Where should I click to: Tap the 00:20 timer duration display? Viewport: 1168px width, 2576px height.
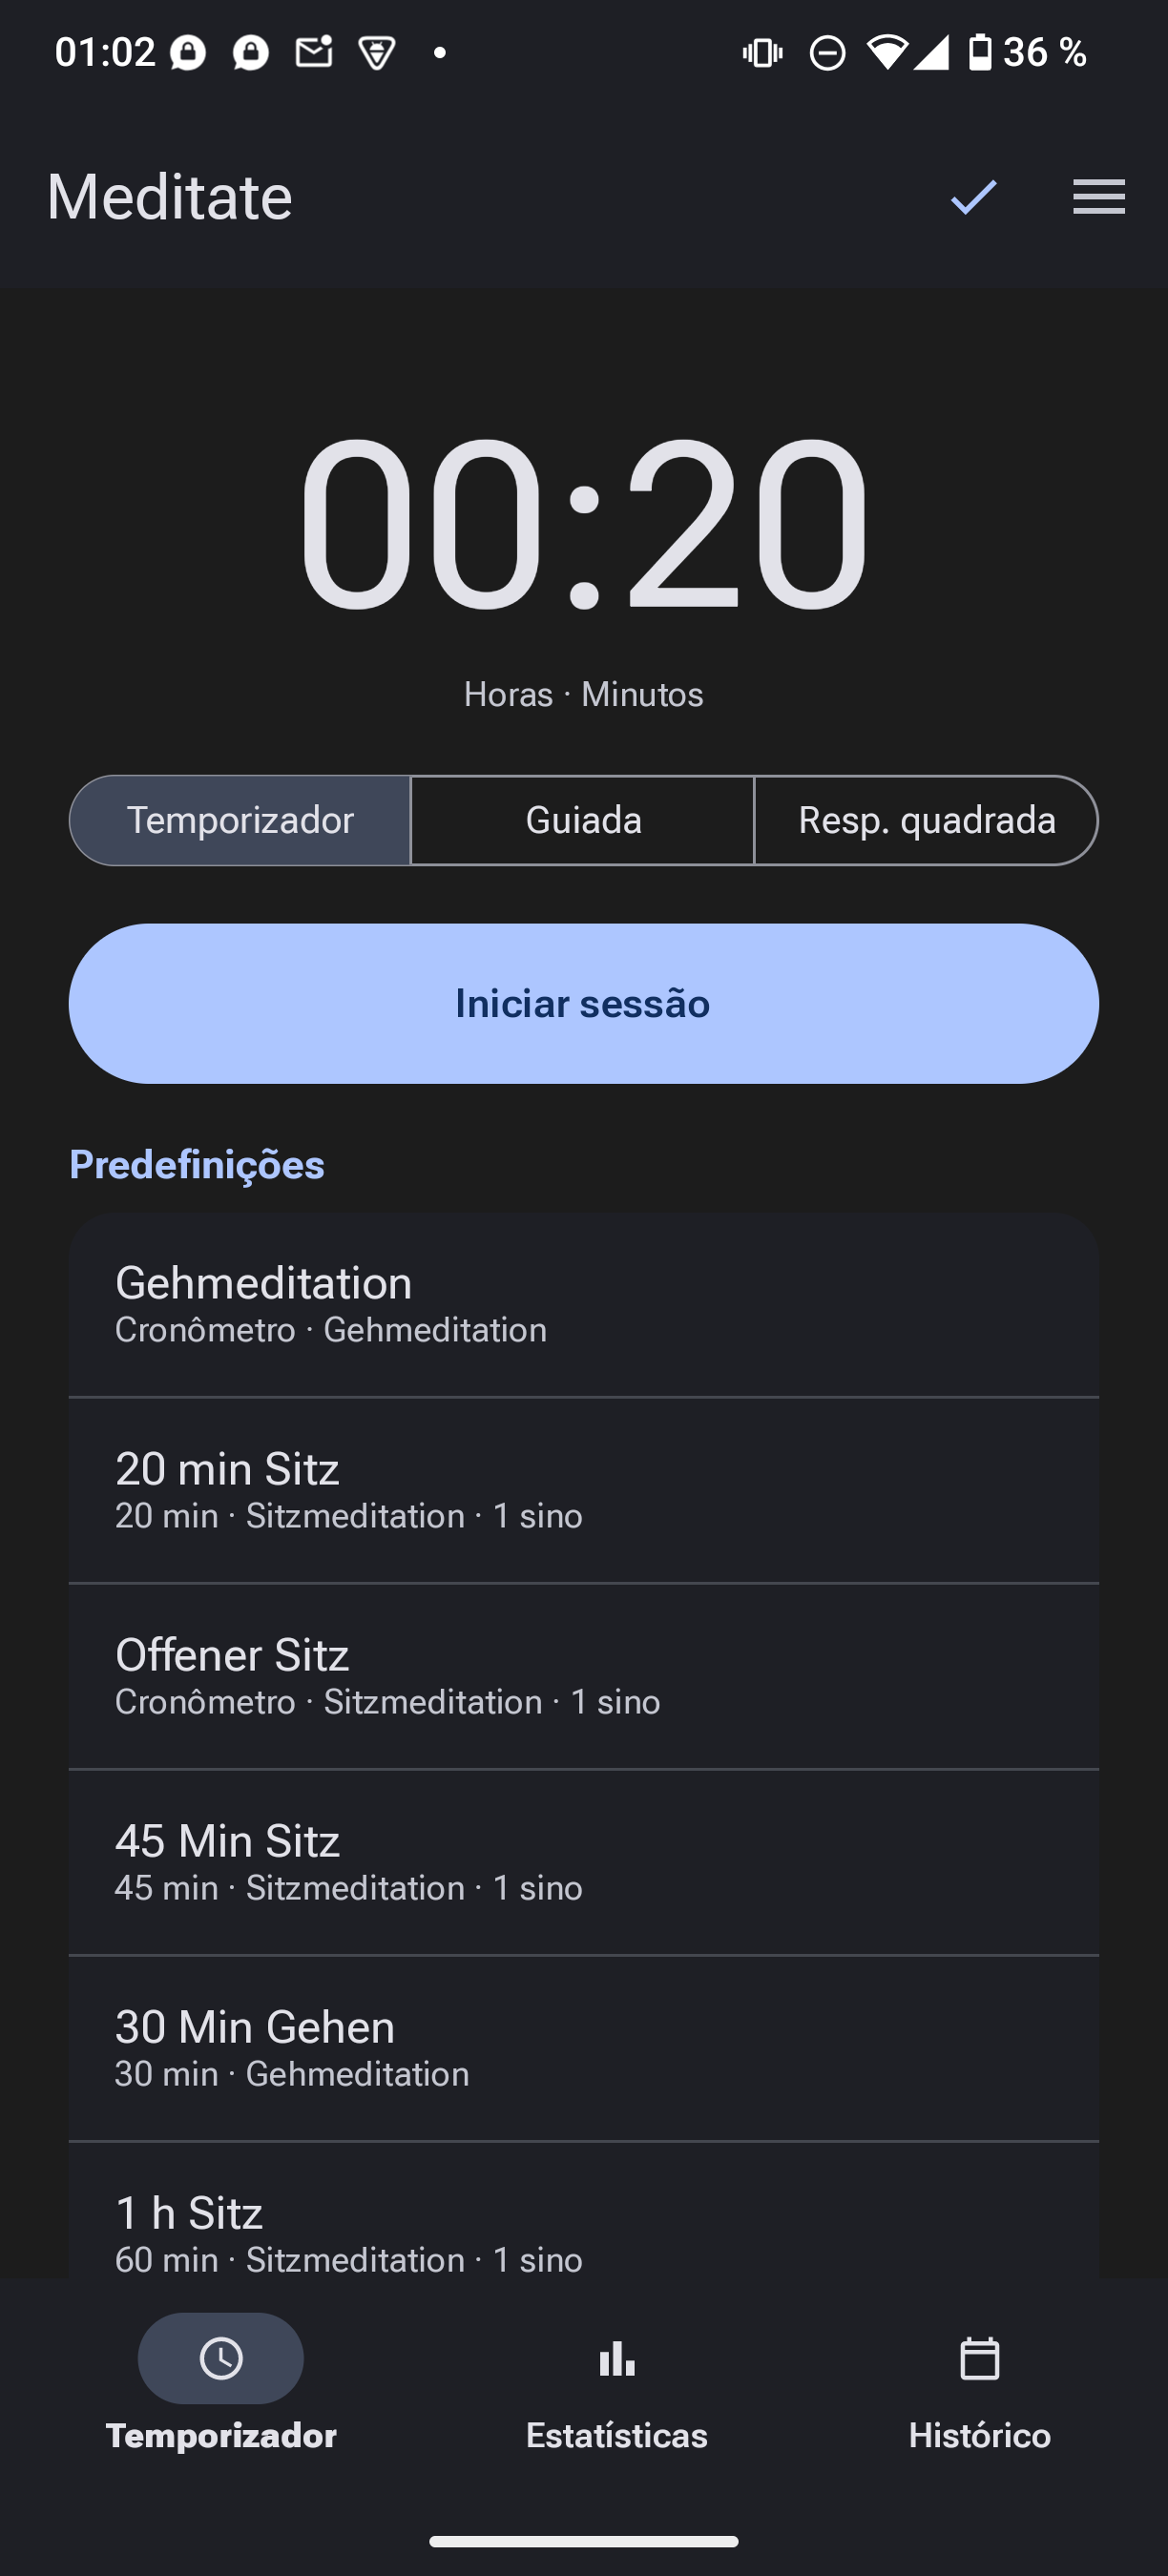(584, 524)
